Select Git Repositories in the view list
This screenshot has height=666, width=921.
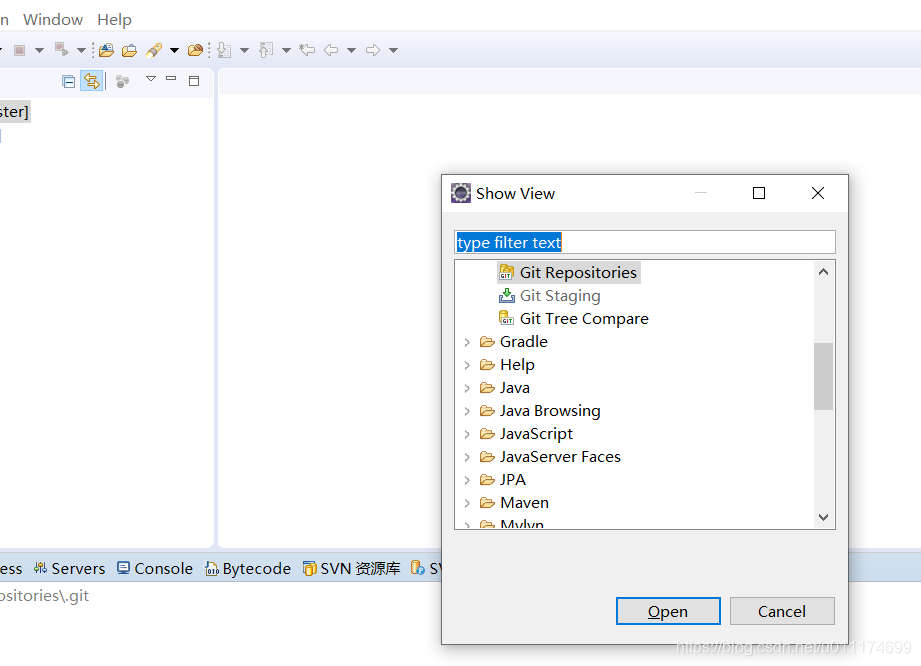point(578,273)
